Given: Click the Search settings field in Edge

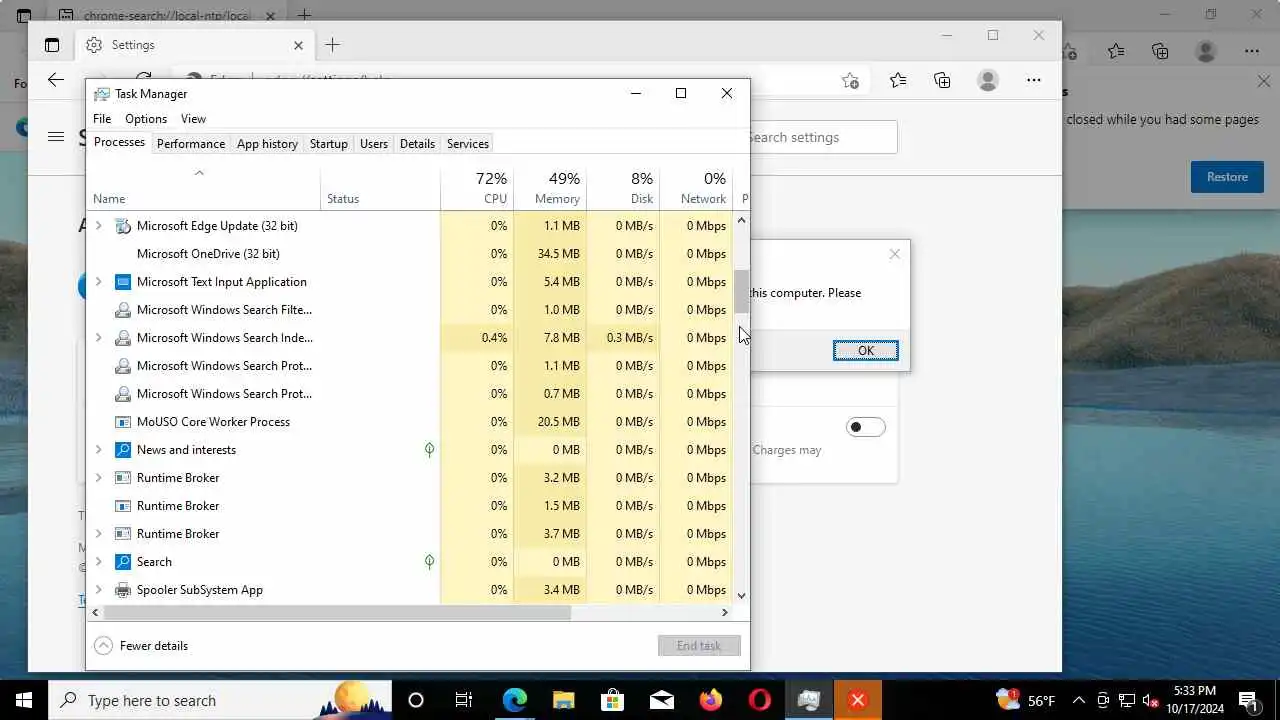Looking at the screenshot, I should click(822, 137).
